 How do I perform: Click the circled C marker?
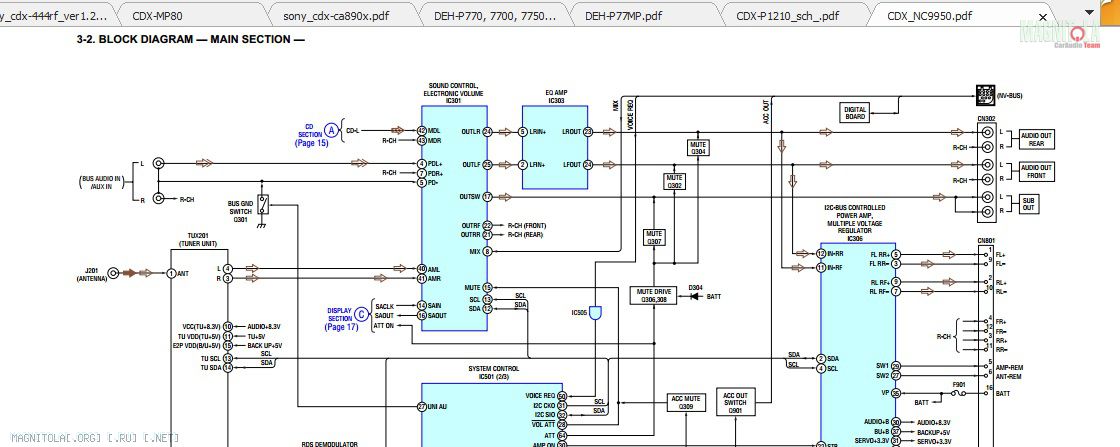click(362, 314)
